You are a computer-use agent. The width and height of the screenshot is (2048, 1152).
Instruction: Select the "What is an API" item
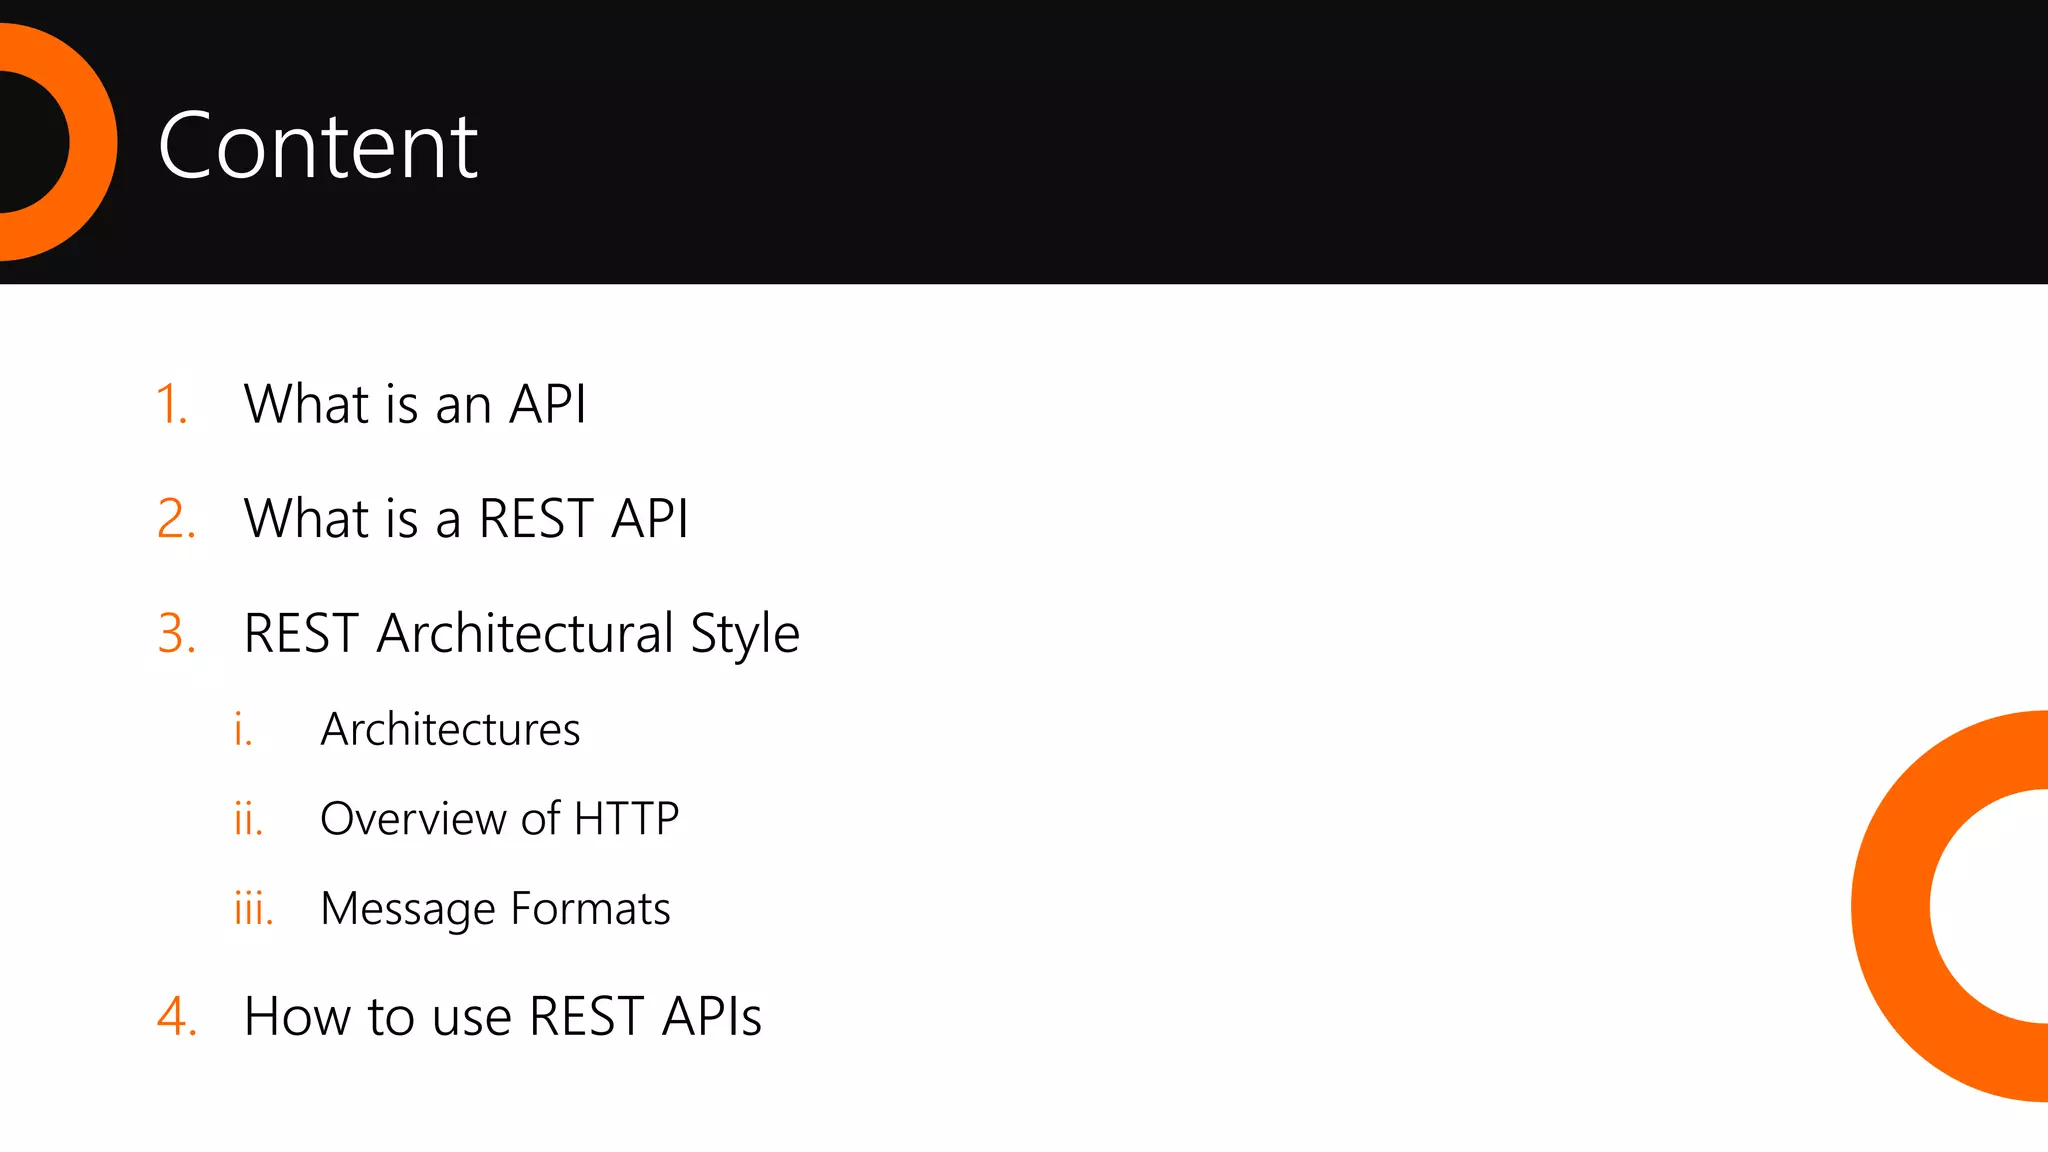(414, 404)
